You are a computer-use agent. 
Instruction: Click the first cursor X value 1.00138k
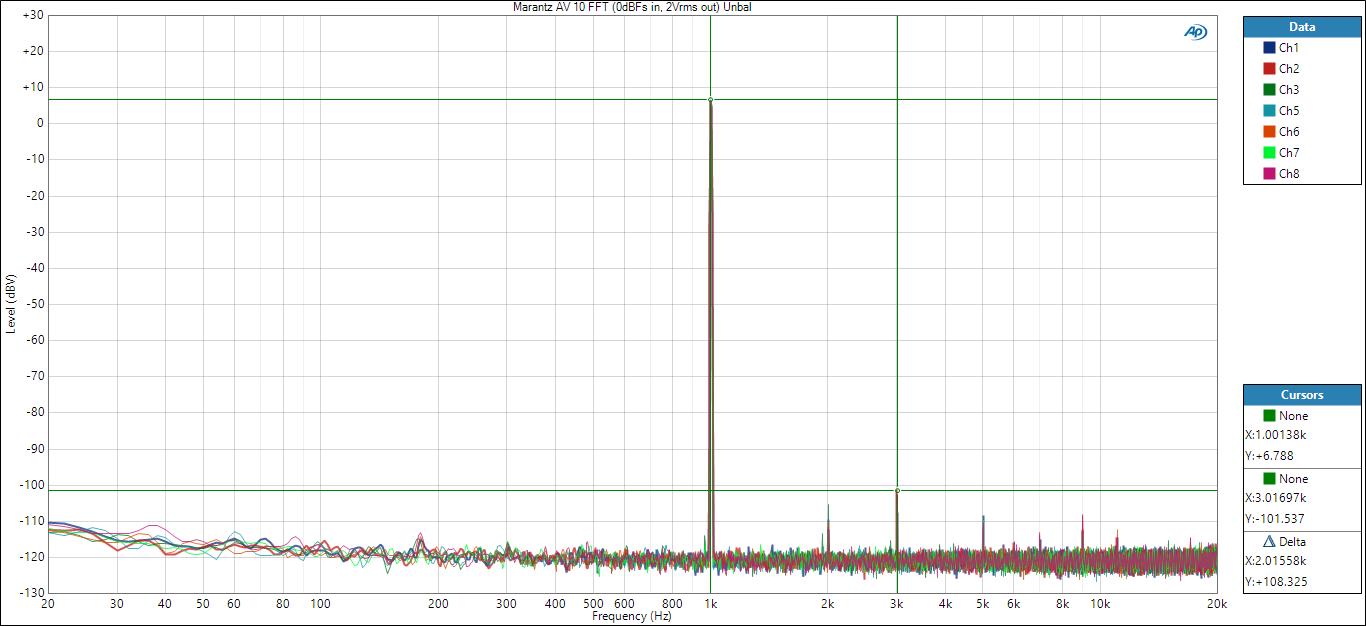pyautogui.click(x=1276, y=435)
